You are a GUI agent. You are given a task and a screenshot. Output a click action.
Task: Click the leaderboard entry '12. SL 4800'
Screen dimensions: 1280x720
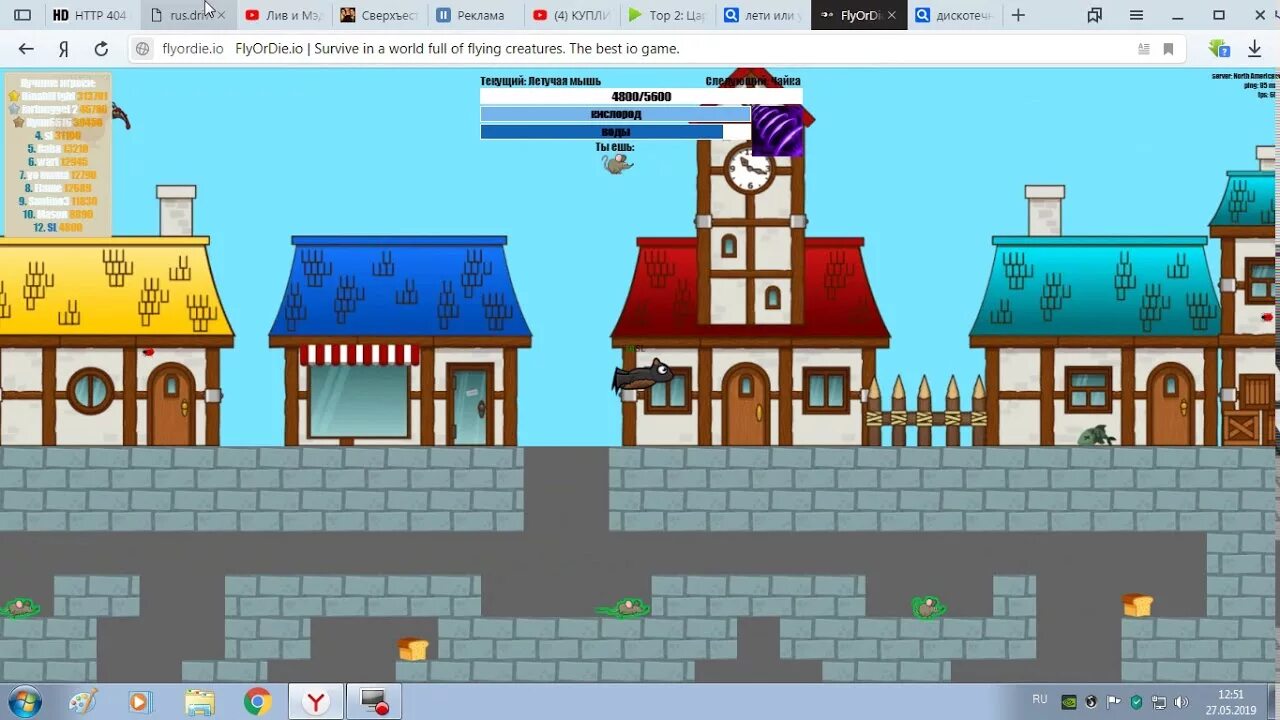57,227
